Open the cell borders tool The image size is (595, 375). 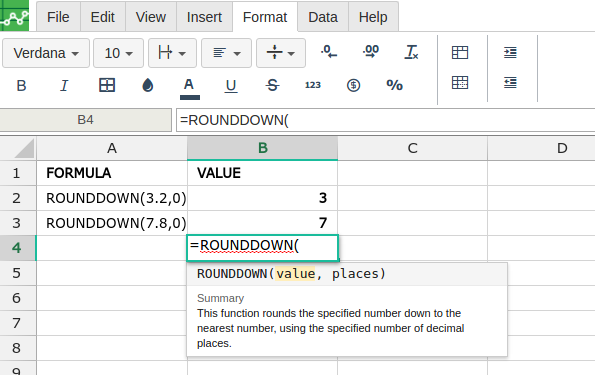click(x=107, y=85)
